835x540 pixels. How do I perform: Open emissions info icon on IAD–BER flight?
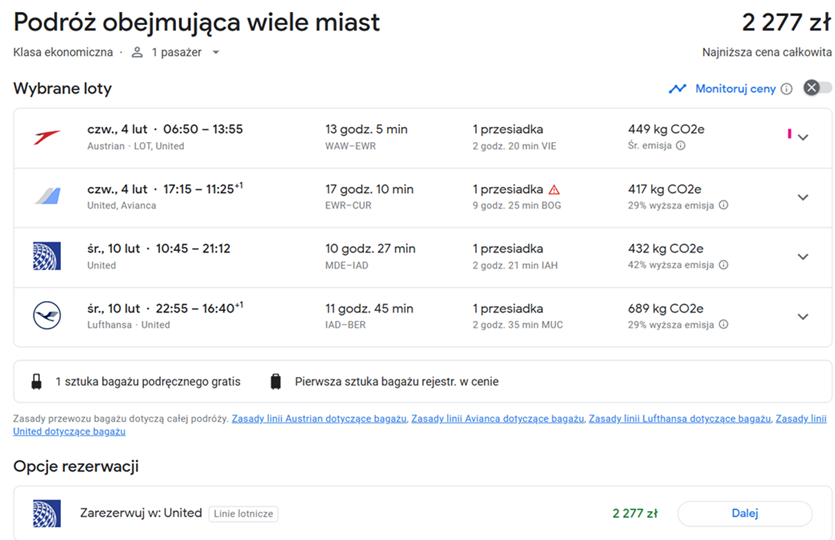(x=723, y=324)
